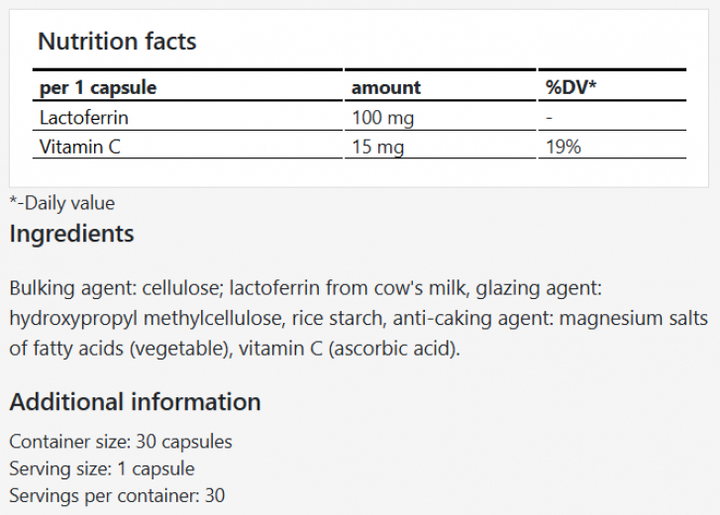Click the 100 mg amount cell
720x515 pixels.
[x=382, y=117]
